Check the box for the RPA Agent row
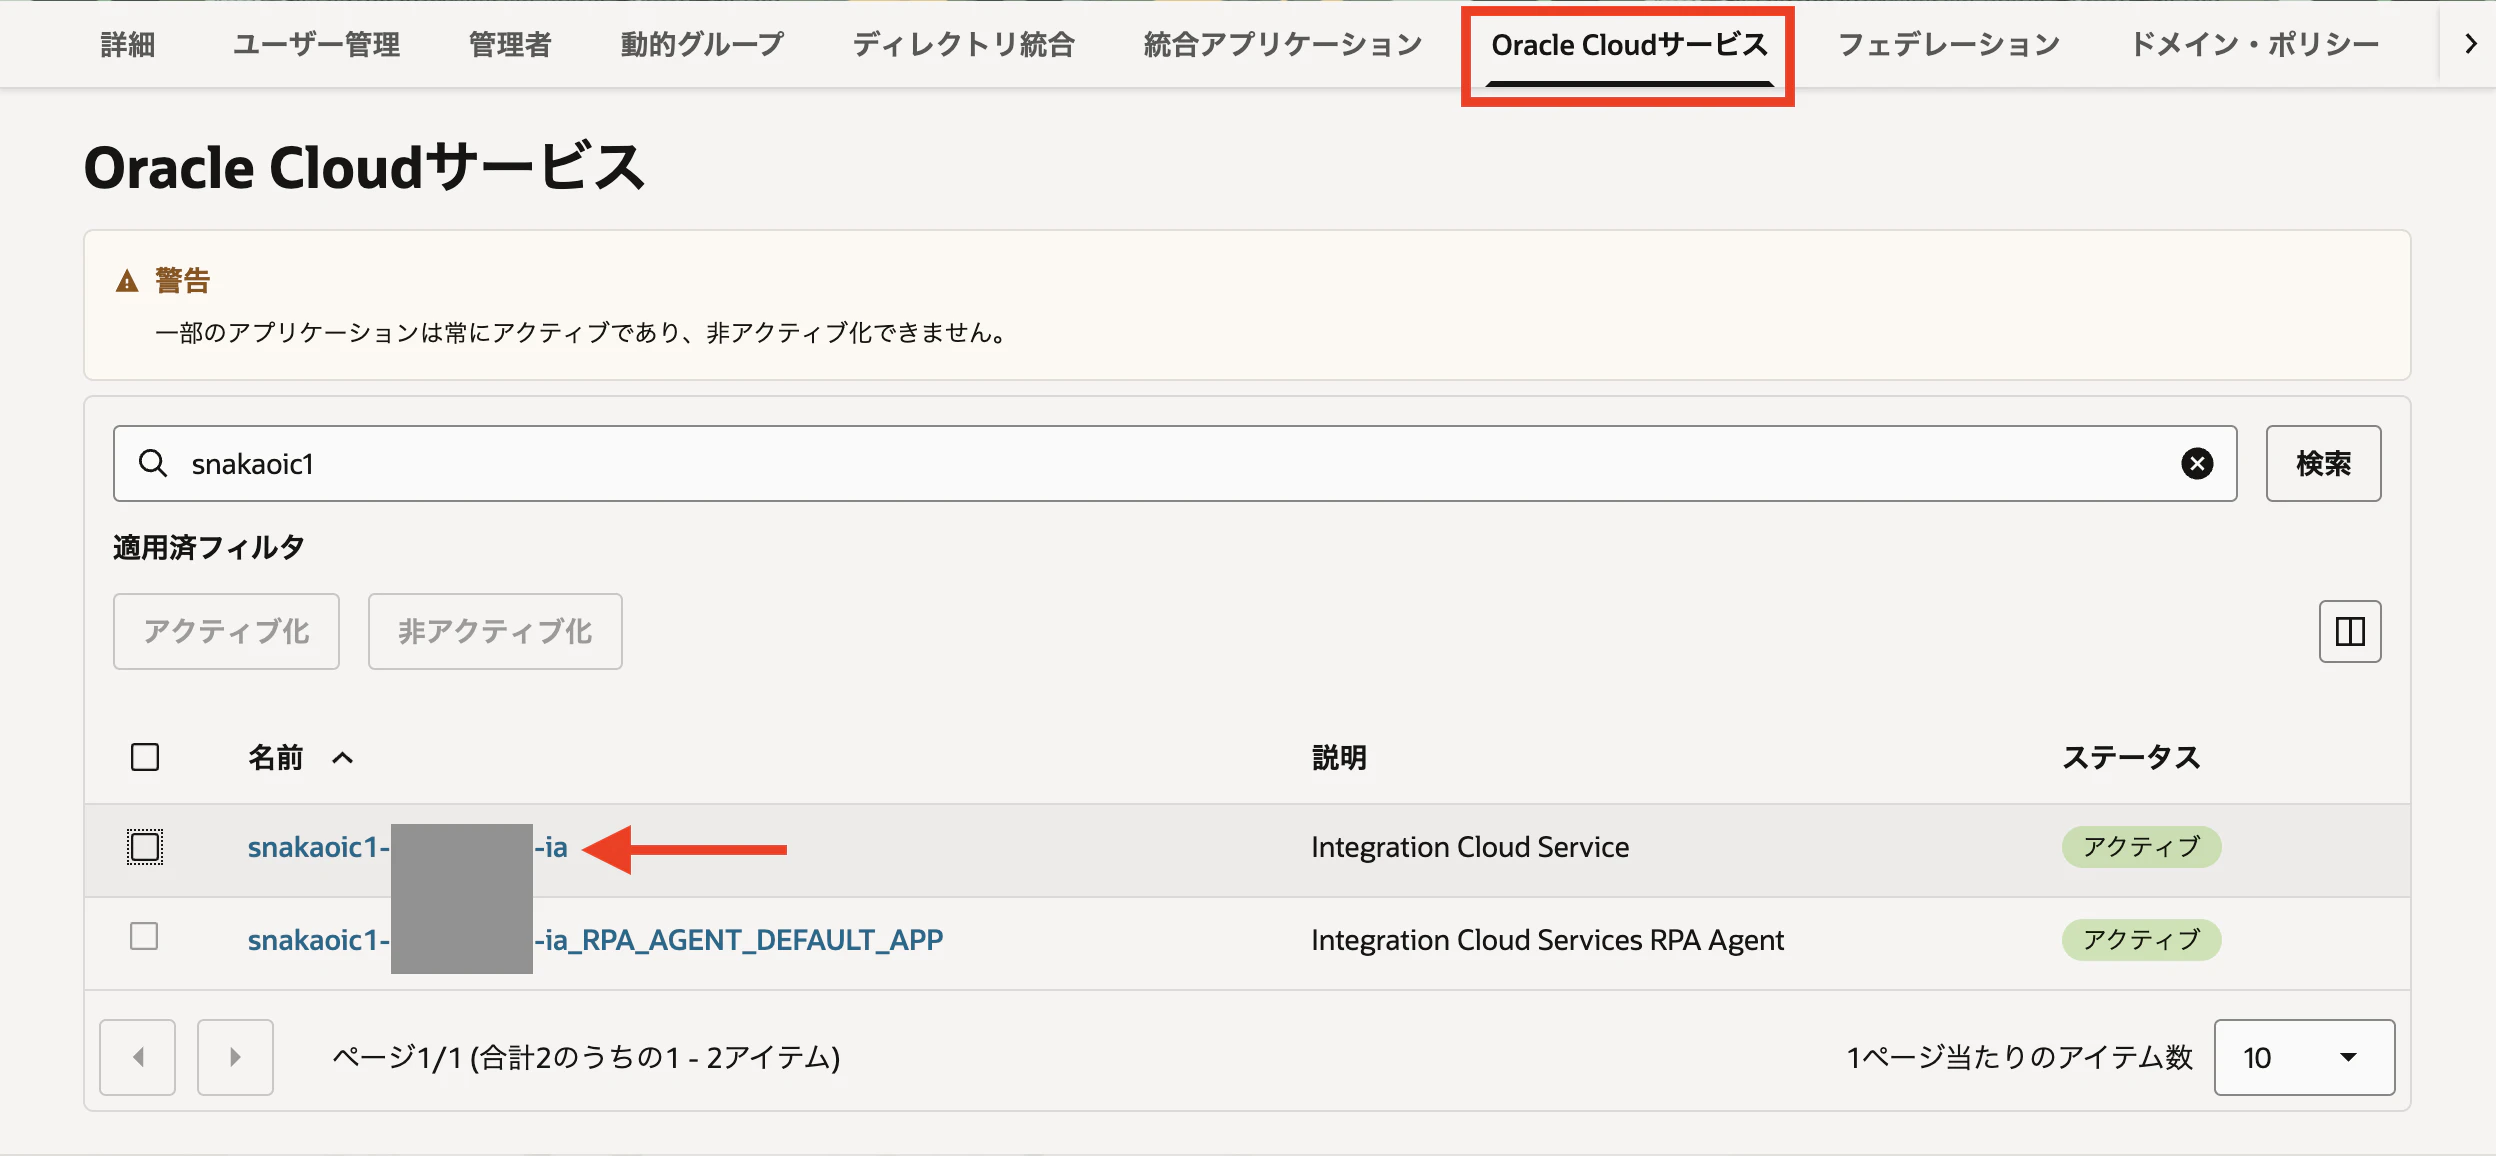Viewport: 2496px width, 1156px height. (x=144, y=937)
